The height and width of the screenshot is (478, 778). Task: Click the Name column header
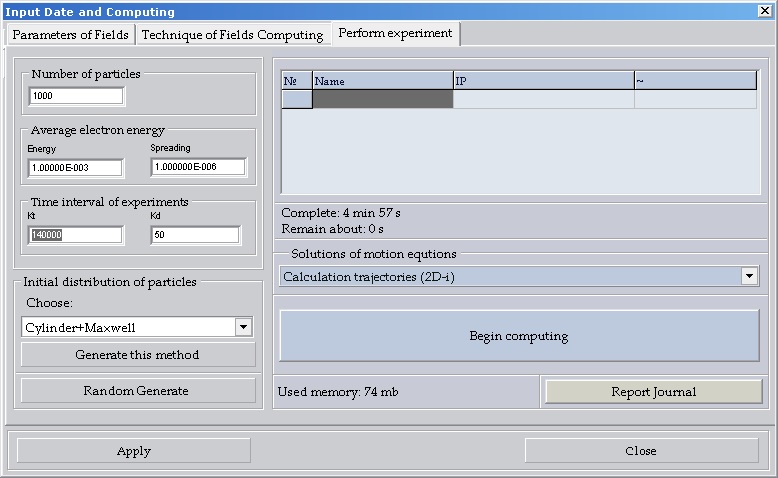click(382, 80)
